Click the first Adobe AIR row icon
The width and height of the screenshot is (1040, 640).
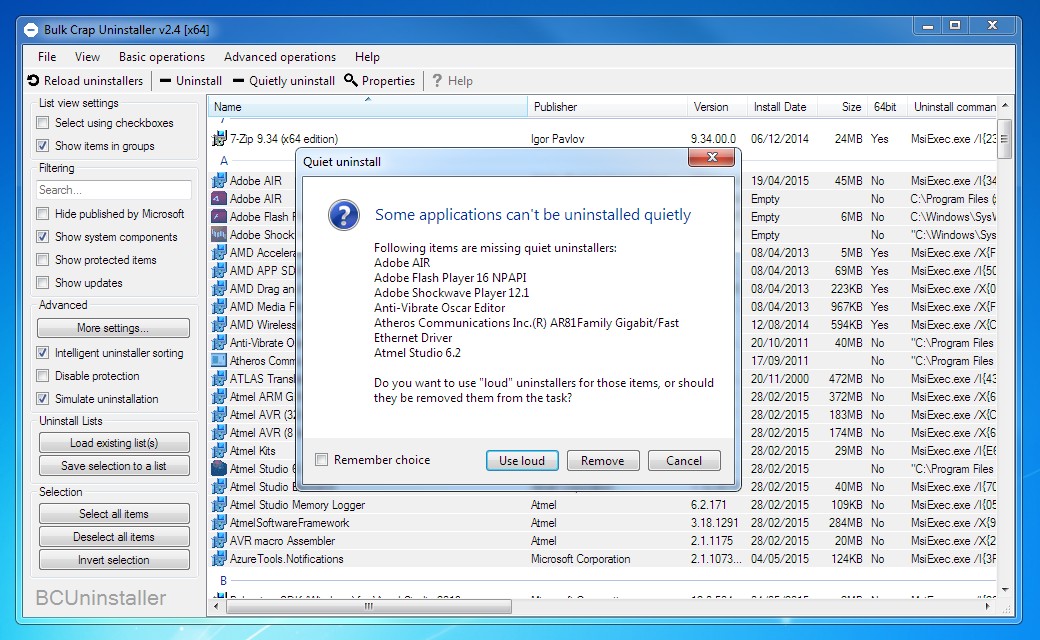point(219,180)
